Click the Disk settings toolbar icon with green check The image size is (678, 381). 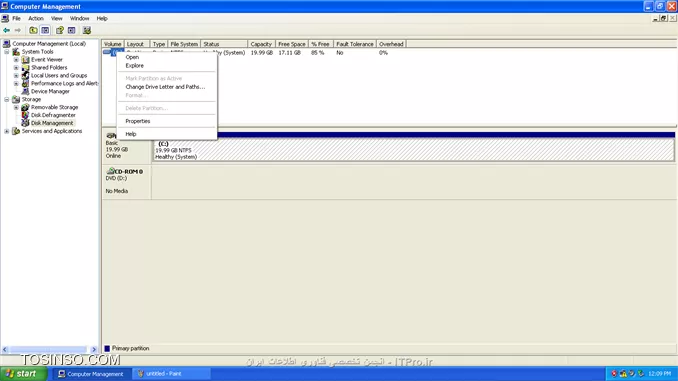point(87,30)
